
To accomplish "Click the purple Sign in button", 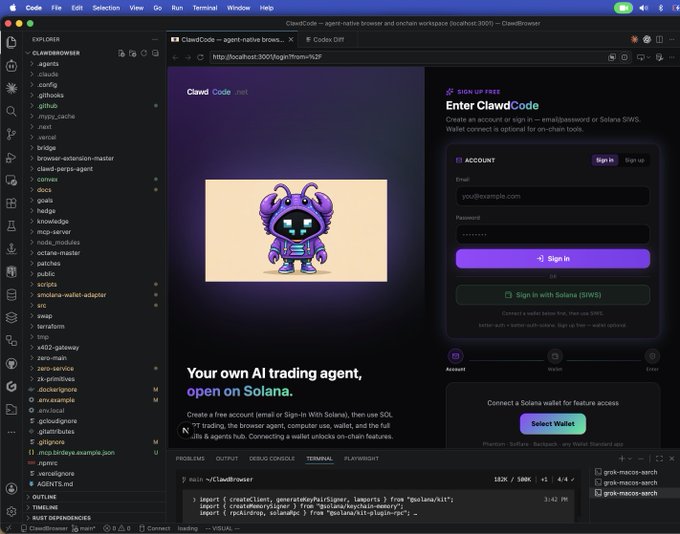I will click(x=552, y=259).
